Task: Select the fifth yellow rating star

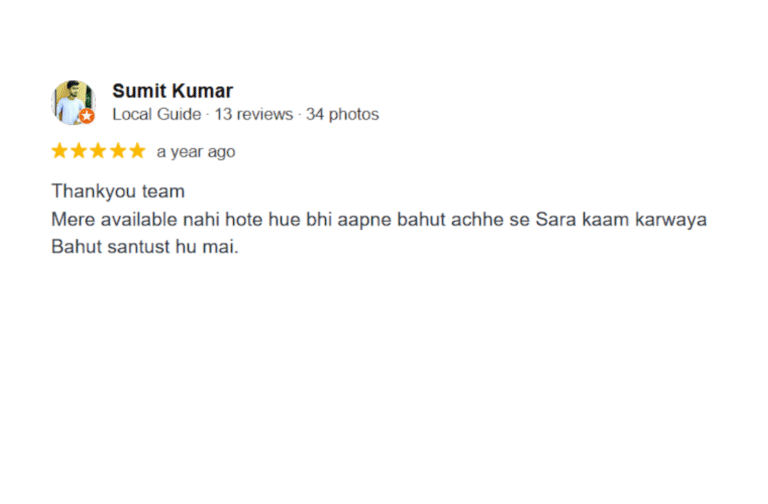Action: pyautogui.click(x=137, y=151)
